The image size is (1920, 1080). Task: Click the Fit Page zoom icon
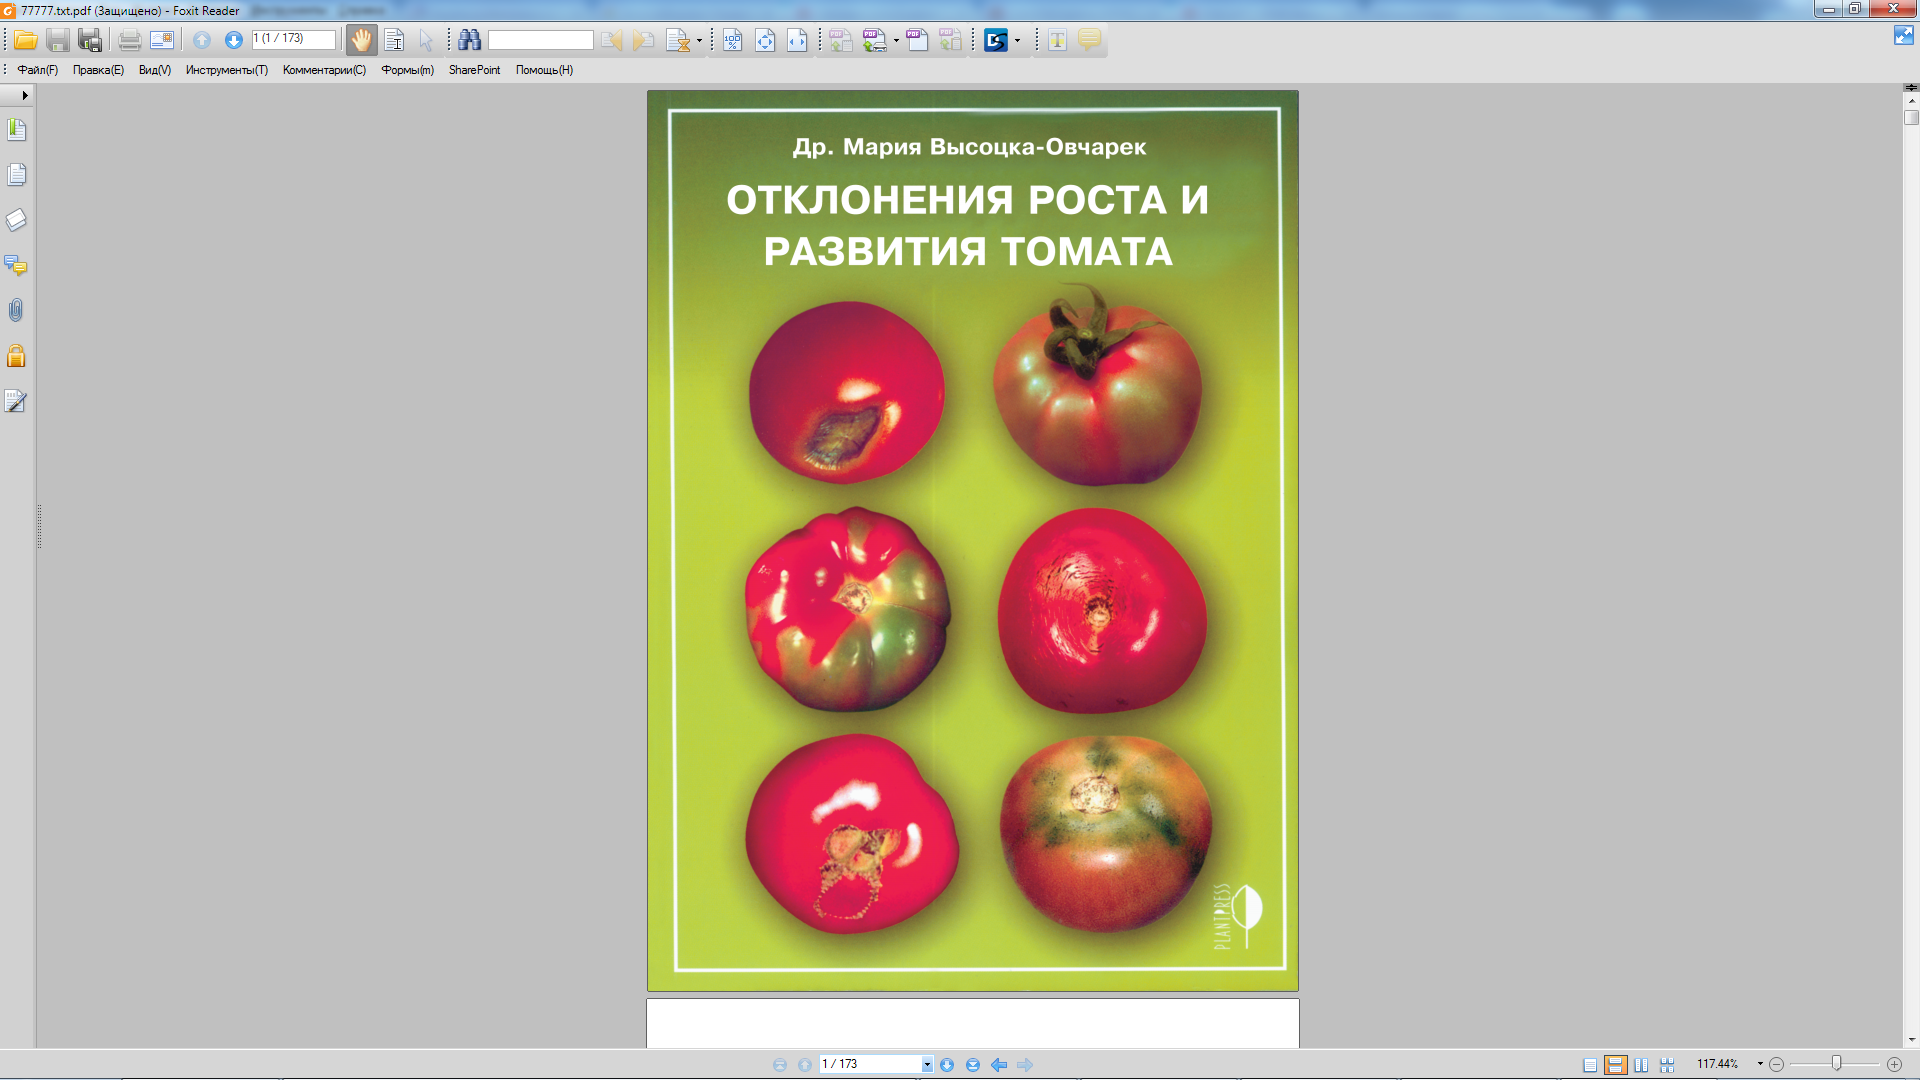point(765,40)
